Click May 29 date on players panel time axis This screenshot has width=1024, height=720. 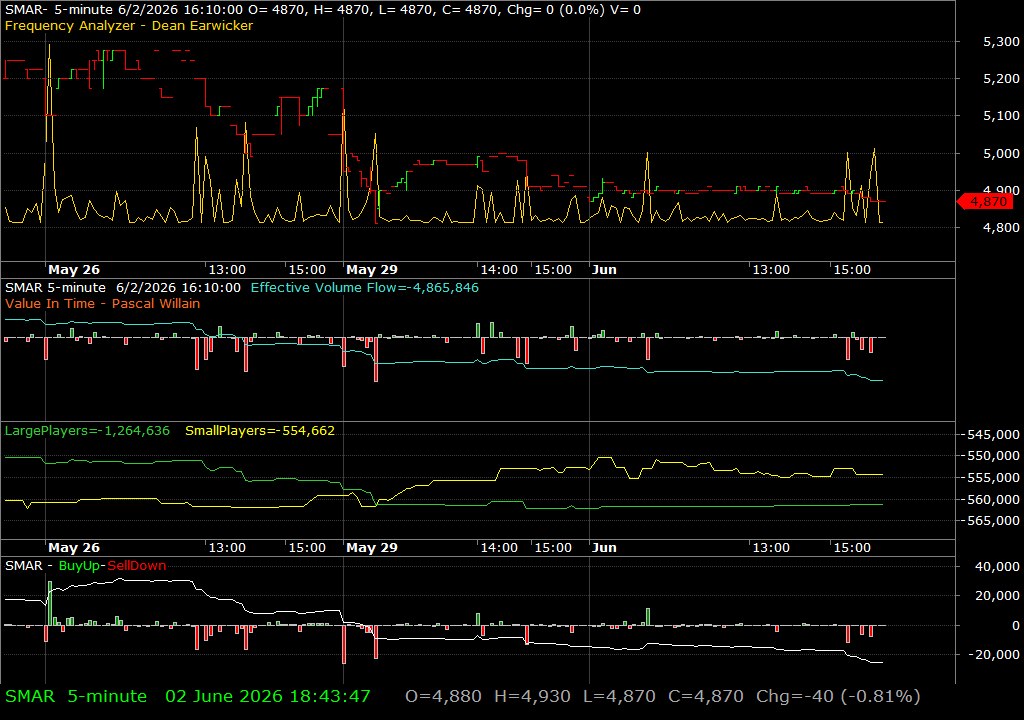372,548
